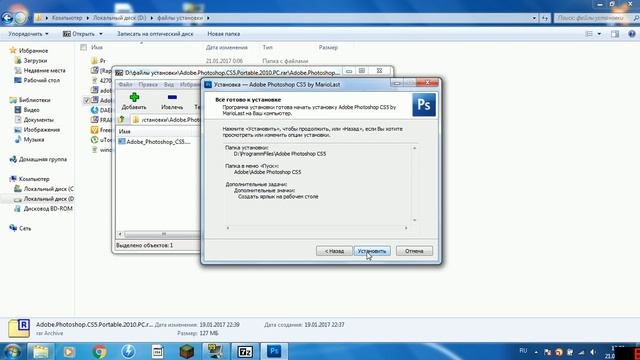Open Музыка library in sidebar
This screenshot has width=640, height=360.
coord(33,139)
